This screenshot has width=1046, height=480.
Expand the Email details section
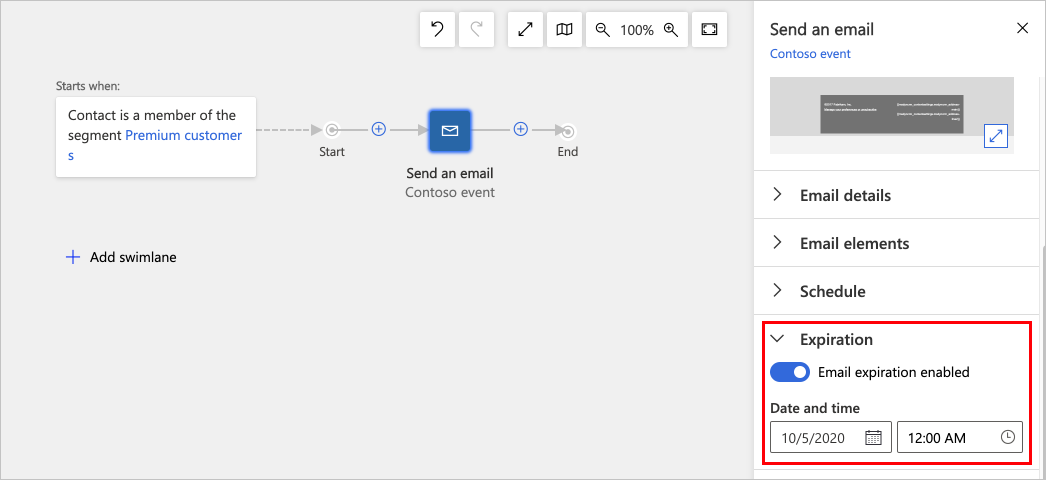click(x=898, y=195)
